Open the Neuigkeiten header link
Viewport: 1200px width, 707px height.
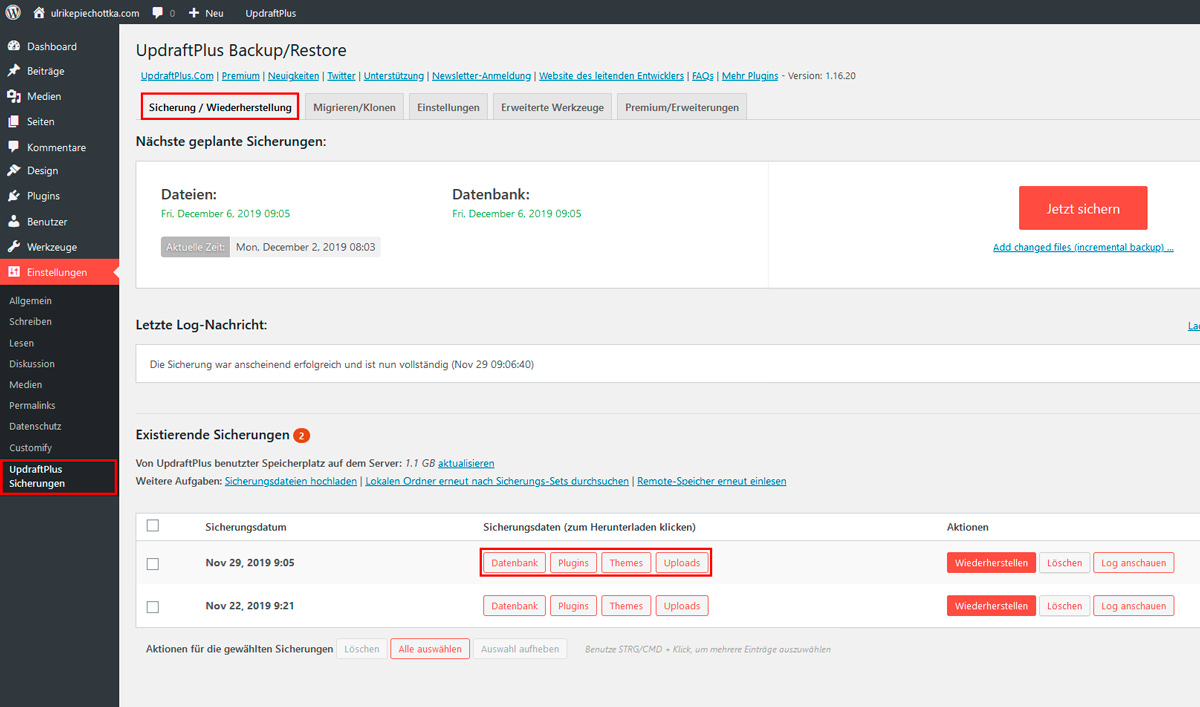(294, 76)
